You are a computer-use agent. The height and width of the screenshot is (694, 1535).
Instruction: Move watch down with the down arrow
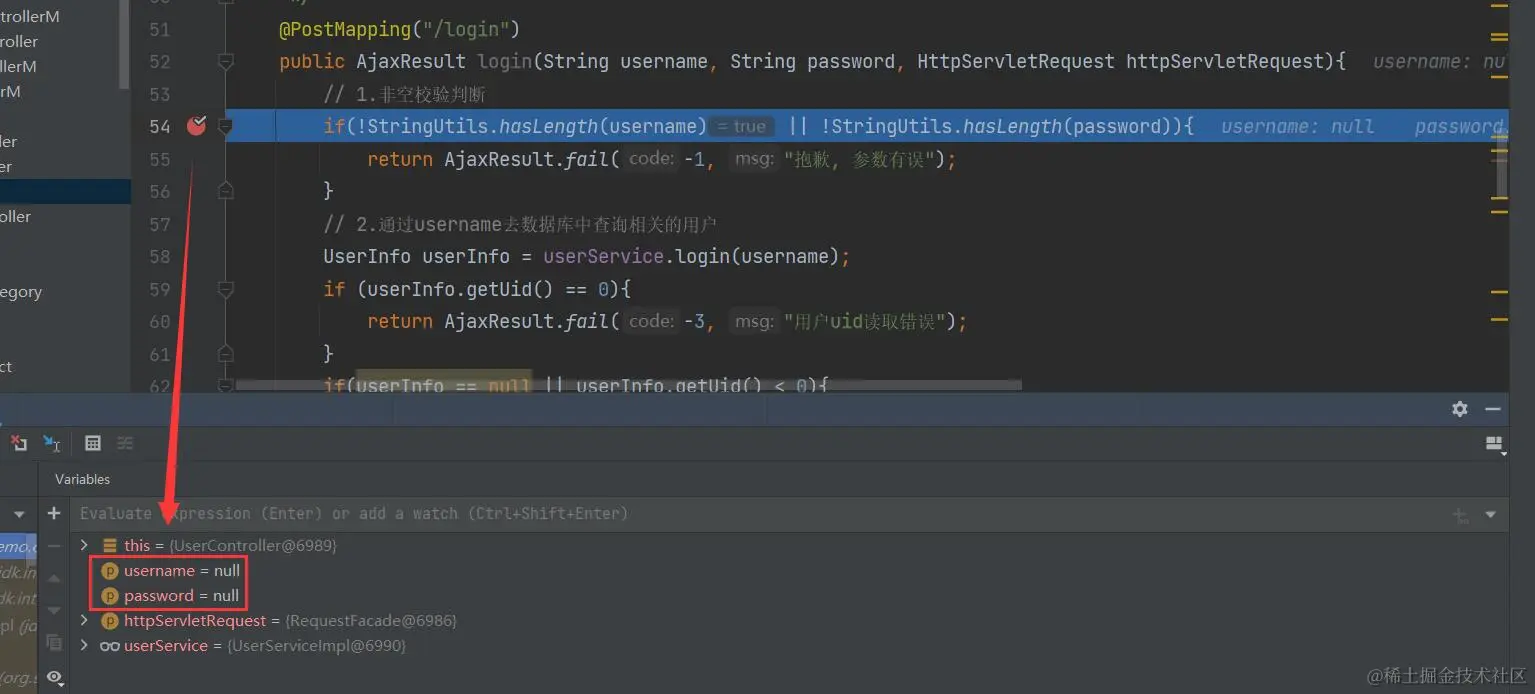(54, 610)
